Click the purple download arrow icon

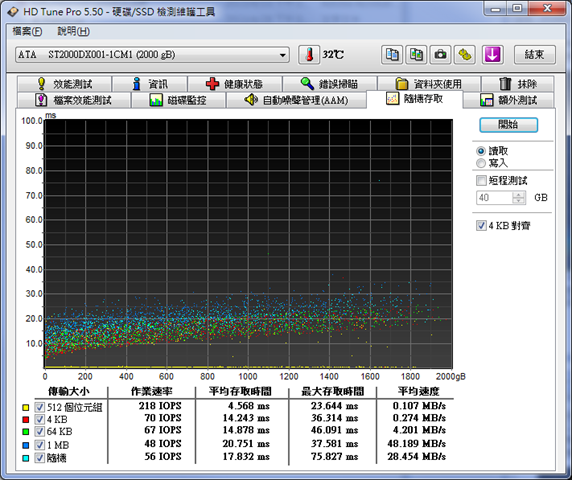[x=492, y=55]
